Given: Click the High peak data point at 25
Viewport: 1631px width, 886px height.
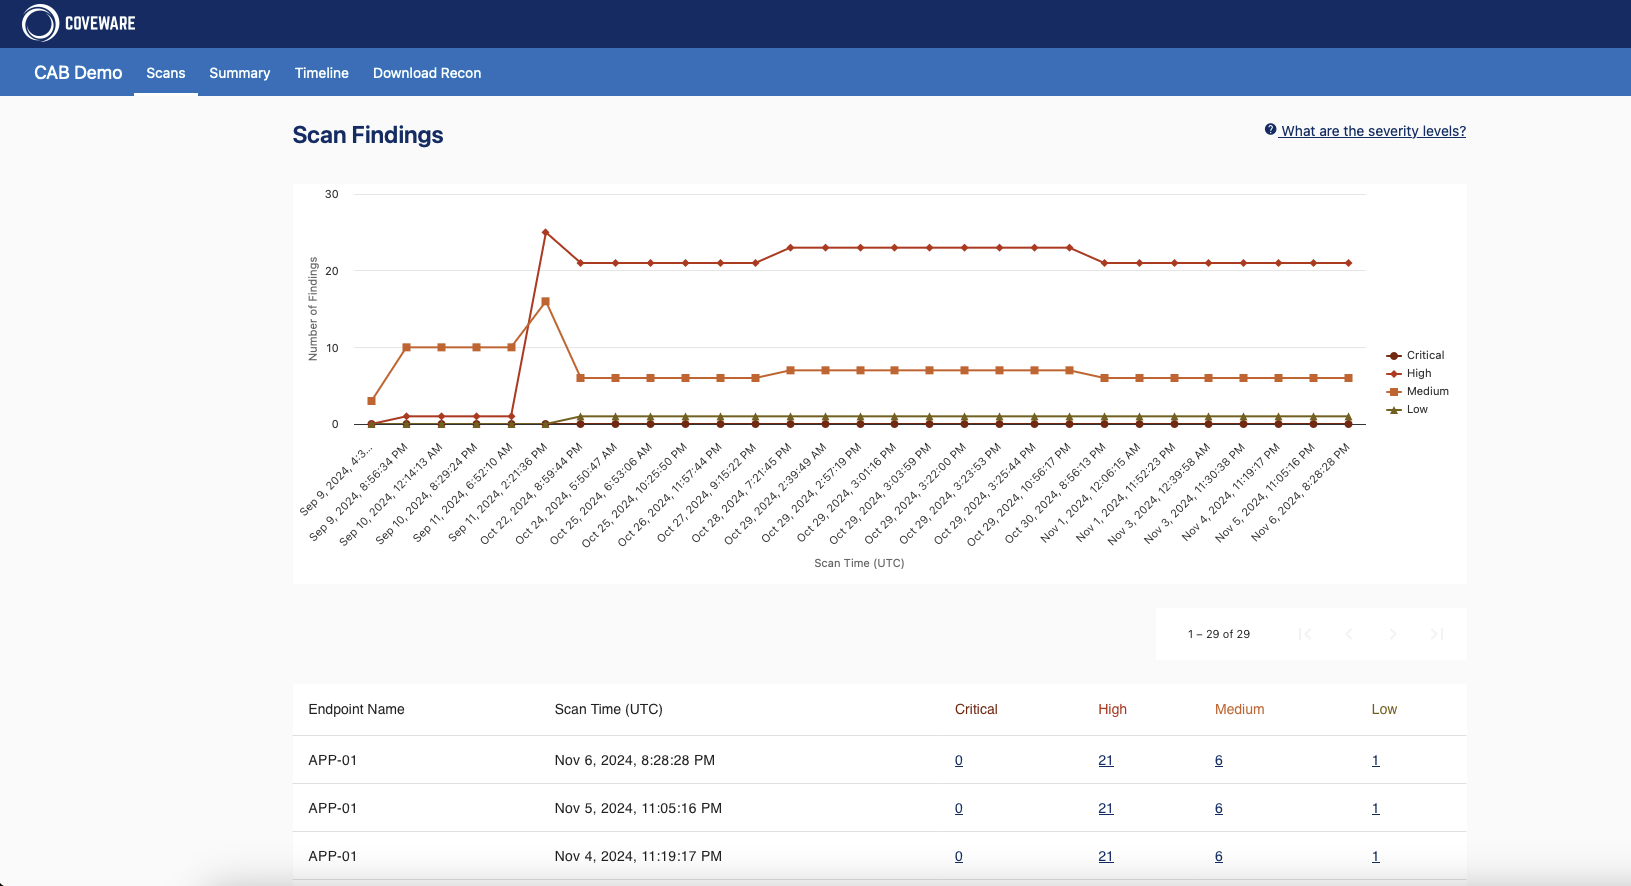Looking at the screenshot, I should [545, 232].
